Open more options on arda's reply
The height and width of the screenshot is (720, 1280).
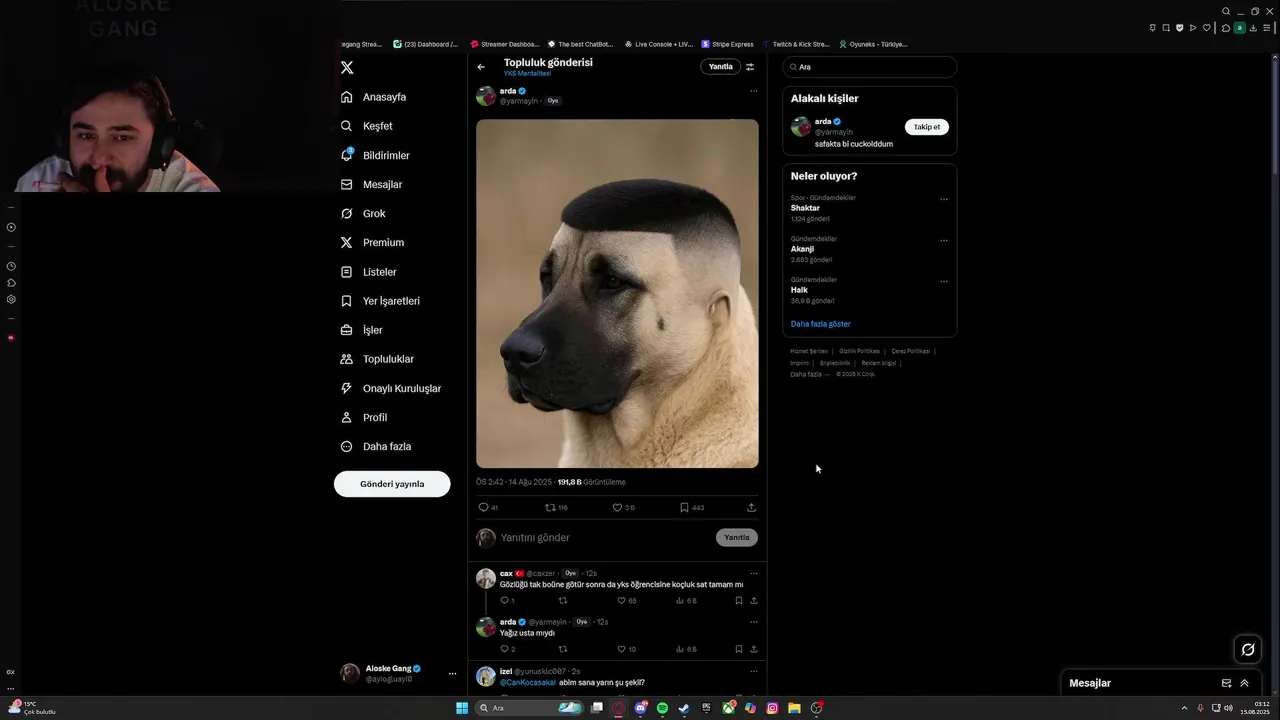coord(753,622)
